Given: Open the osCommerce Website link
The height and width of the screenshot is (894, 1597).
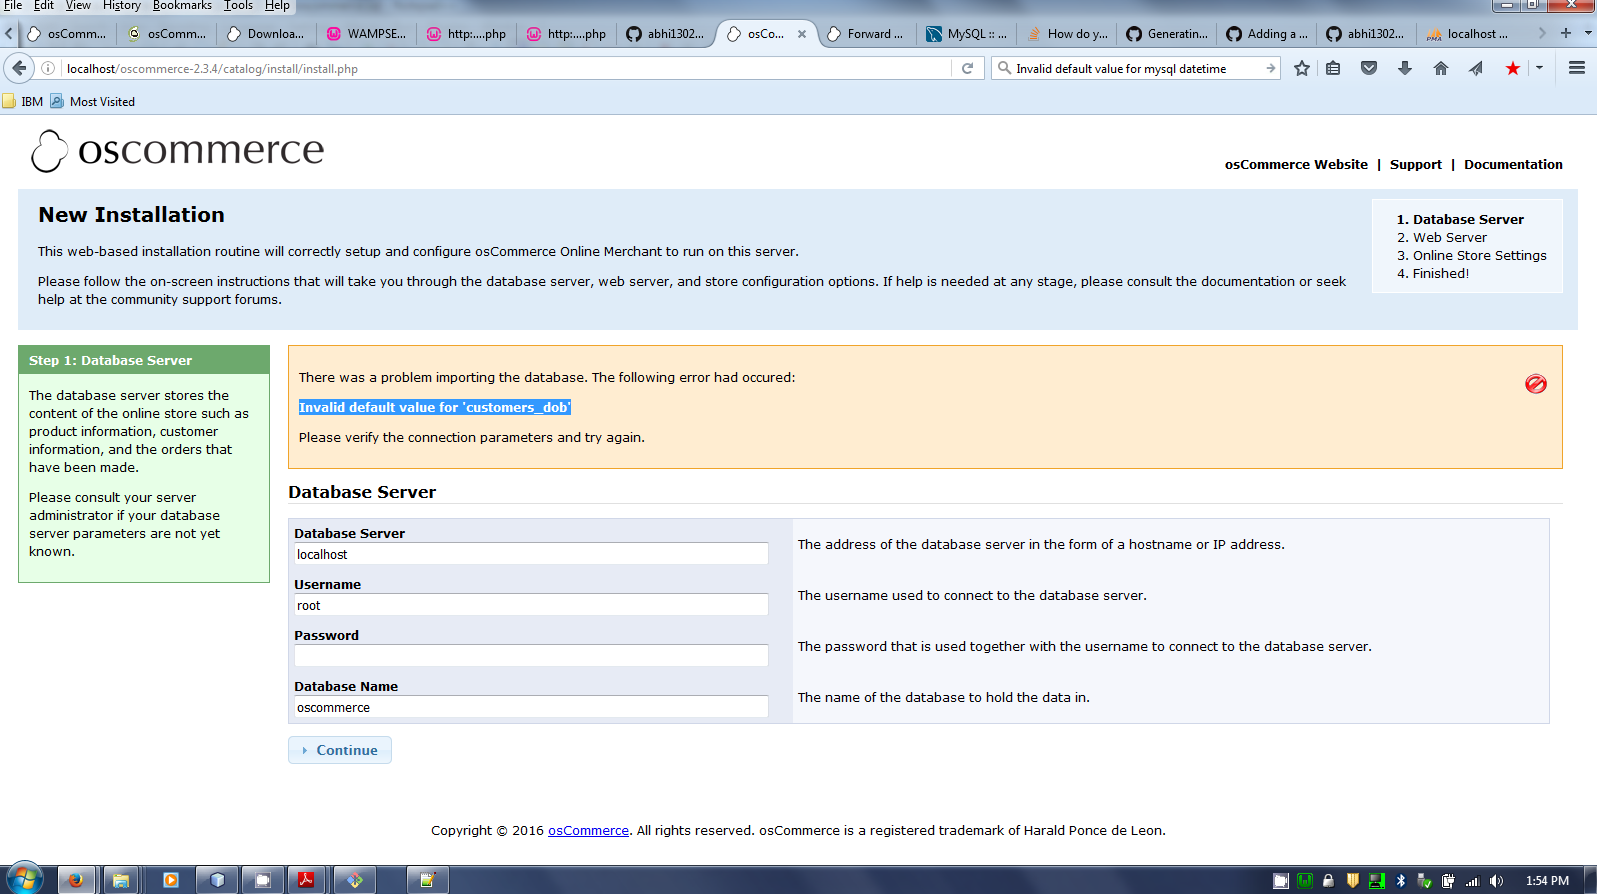Looking at the screenshot, I should click(x=1296, y=164).
